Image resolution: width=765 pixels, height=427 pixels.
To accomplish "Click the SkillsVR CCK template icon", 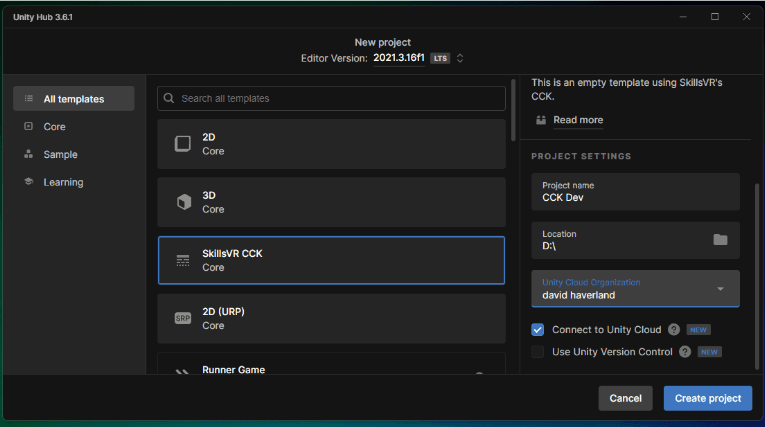I will pyautogui.click(x=183, y=260).
